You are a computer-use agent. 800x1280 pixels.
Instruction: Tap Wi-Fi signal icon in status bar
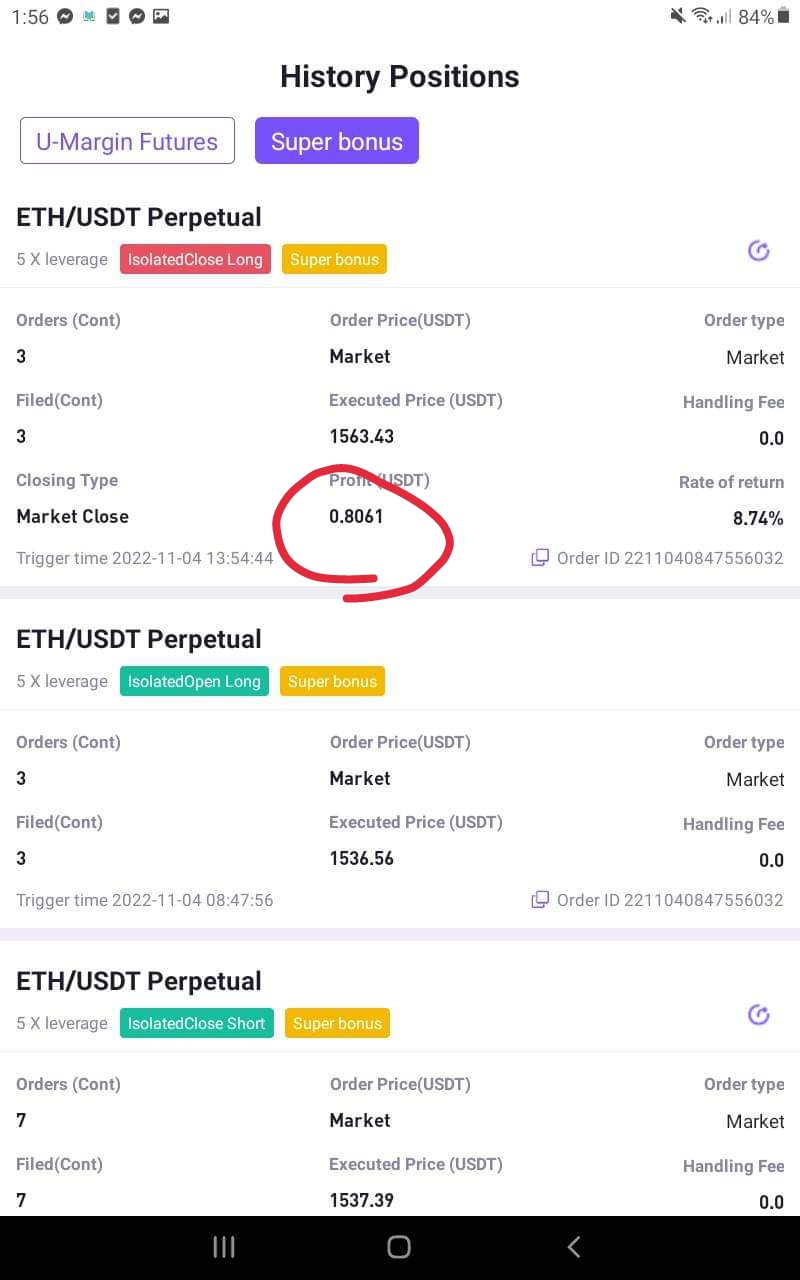[702, 16]
